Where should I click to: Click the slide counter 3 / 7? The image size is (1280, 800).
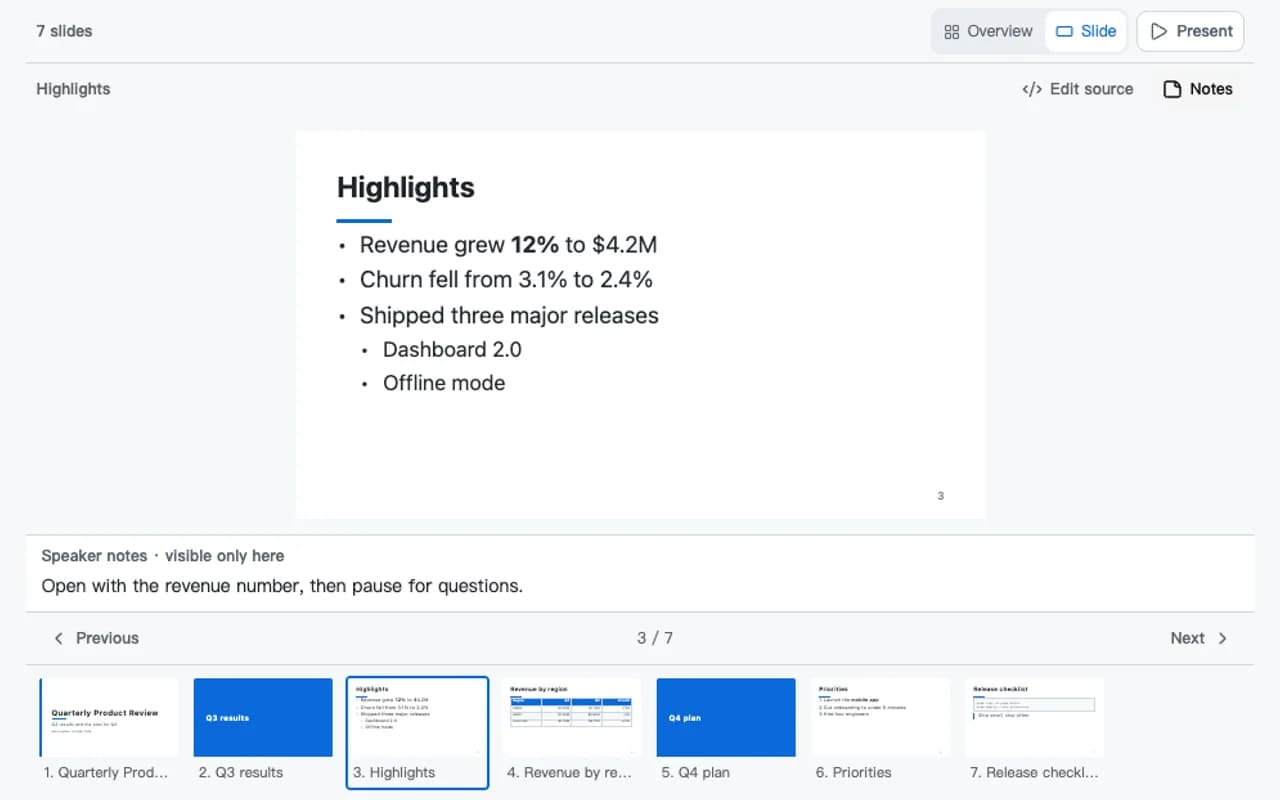(655, 638)
